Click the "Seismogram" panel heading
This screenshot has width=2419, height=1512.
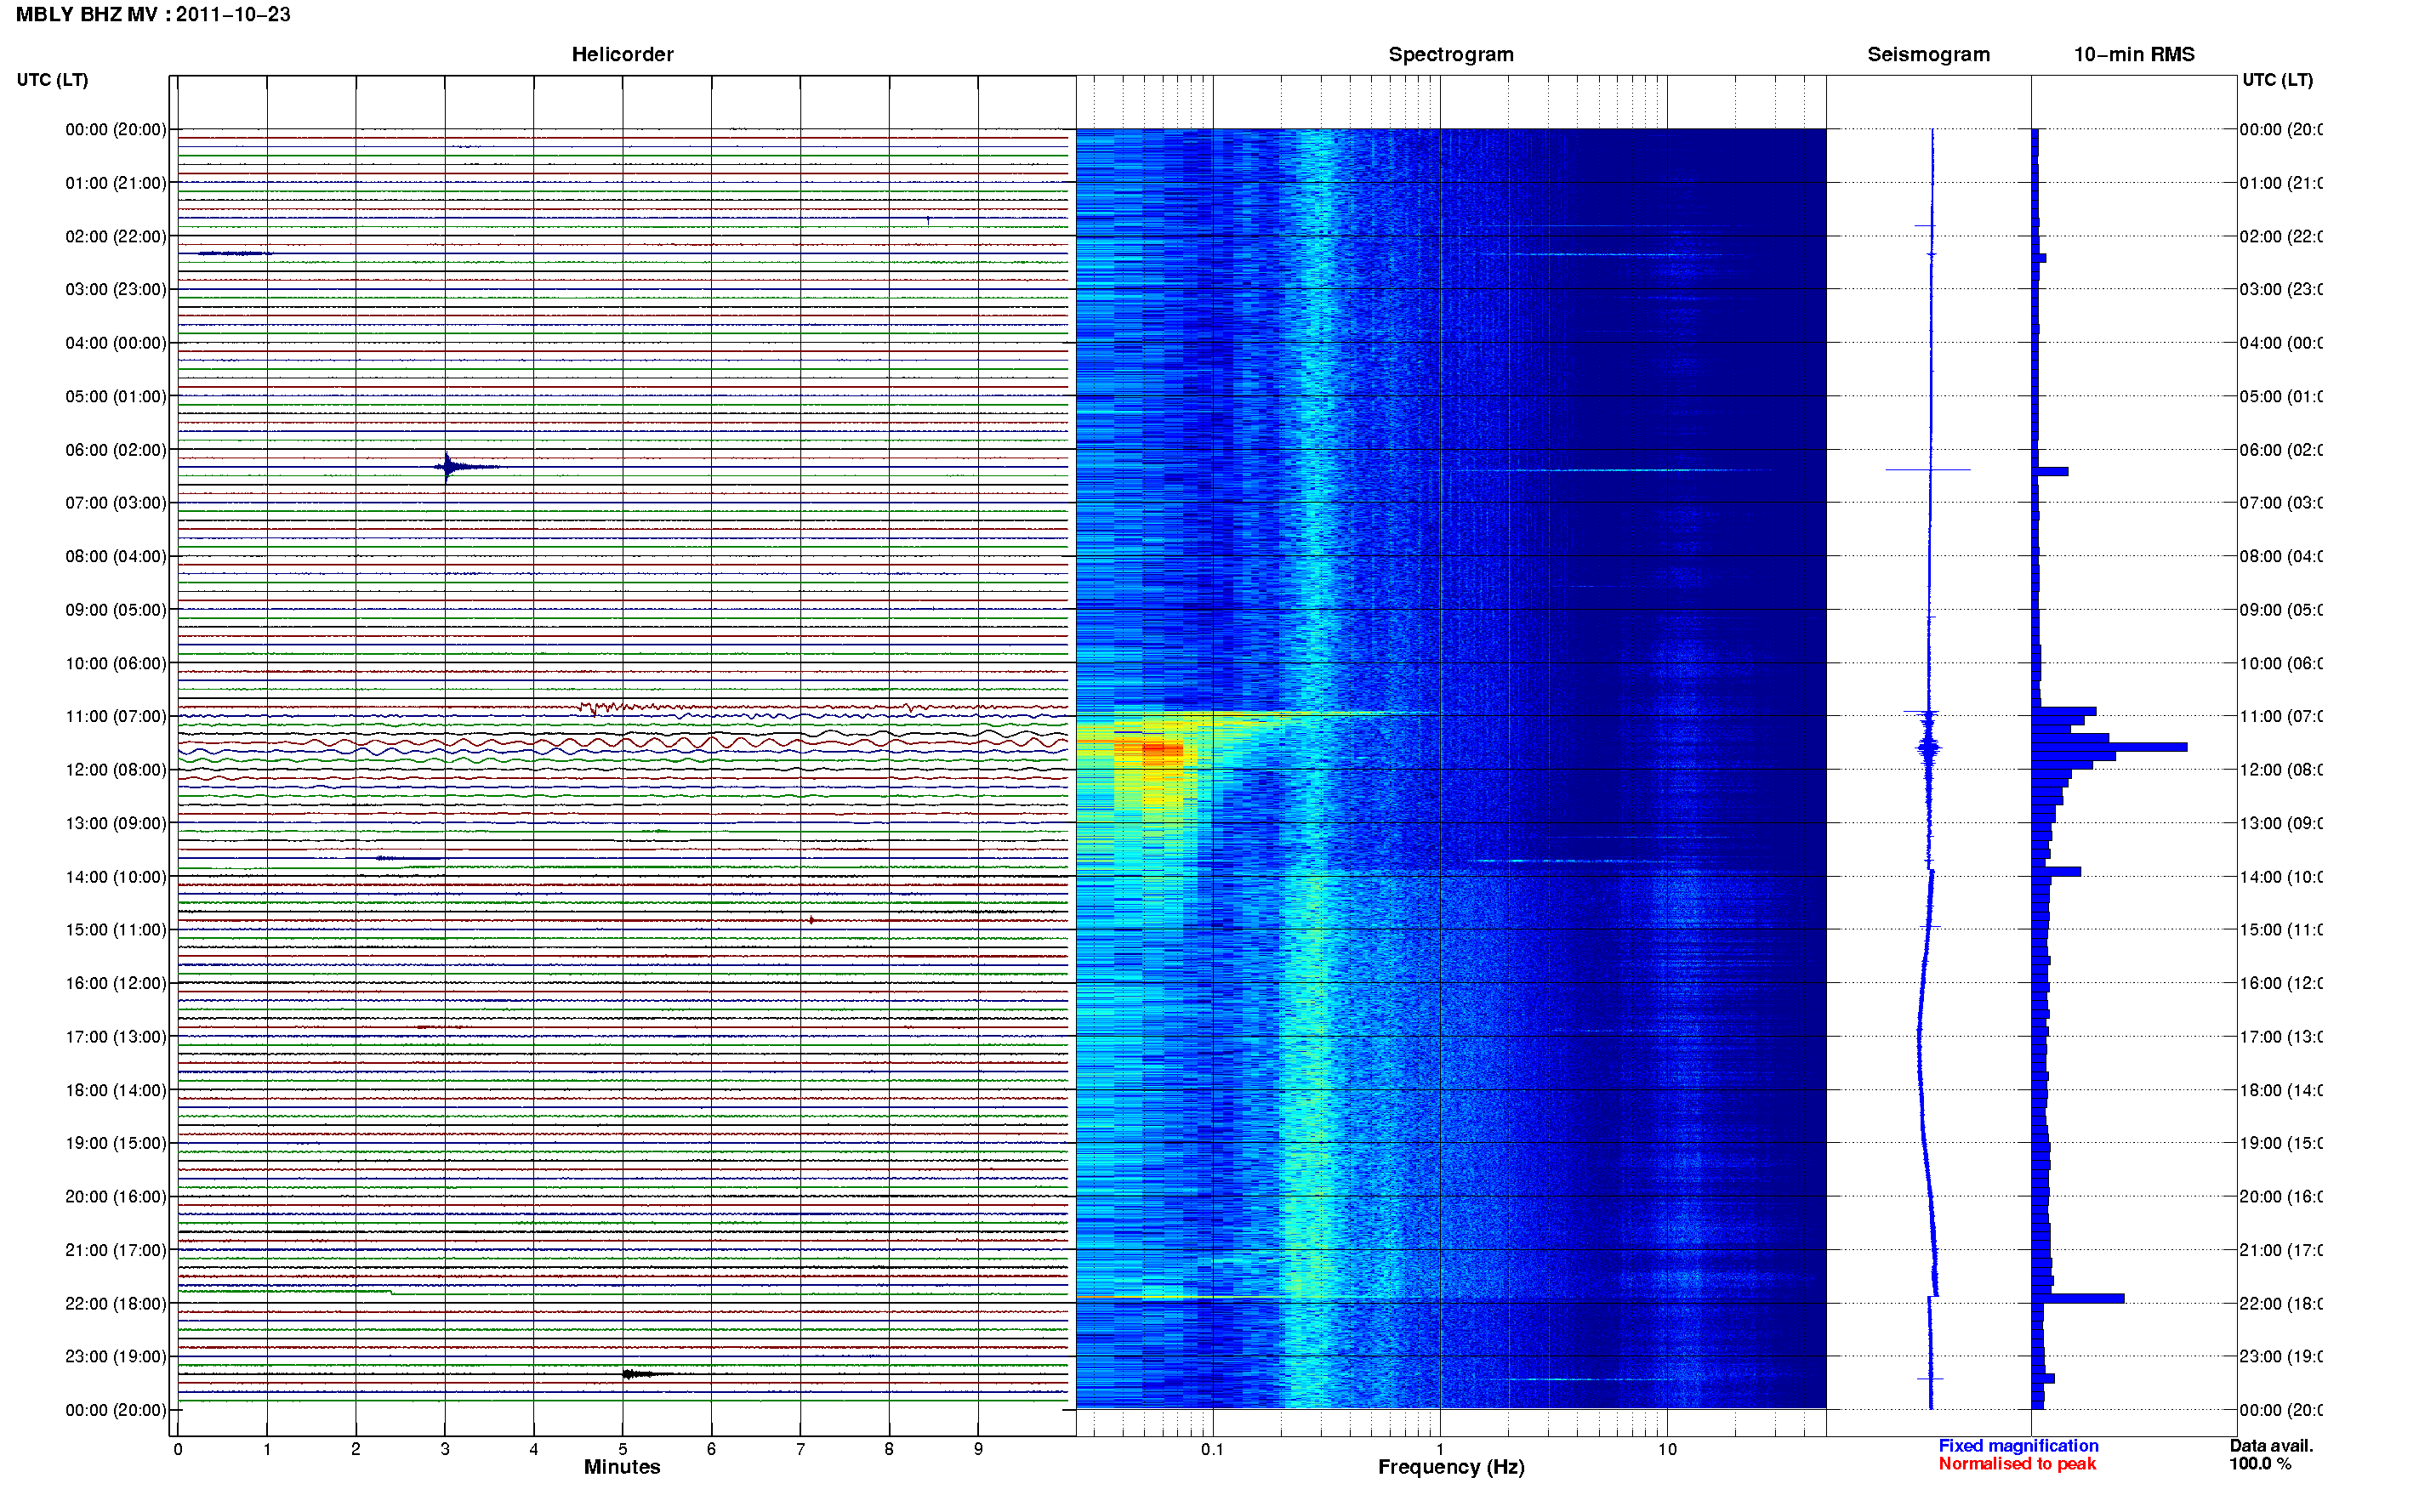pos(1928,55)
